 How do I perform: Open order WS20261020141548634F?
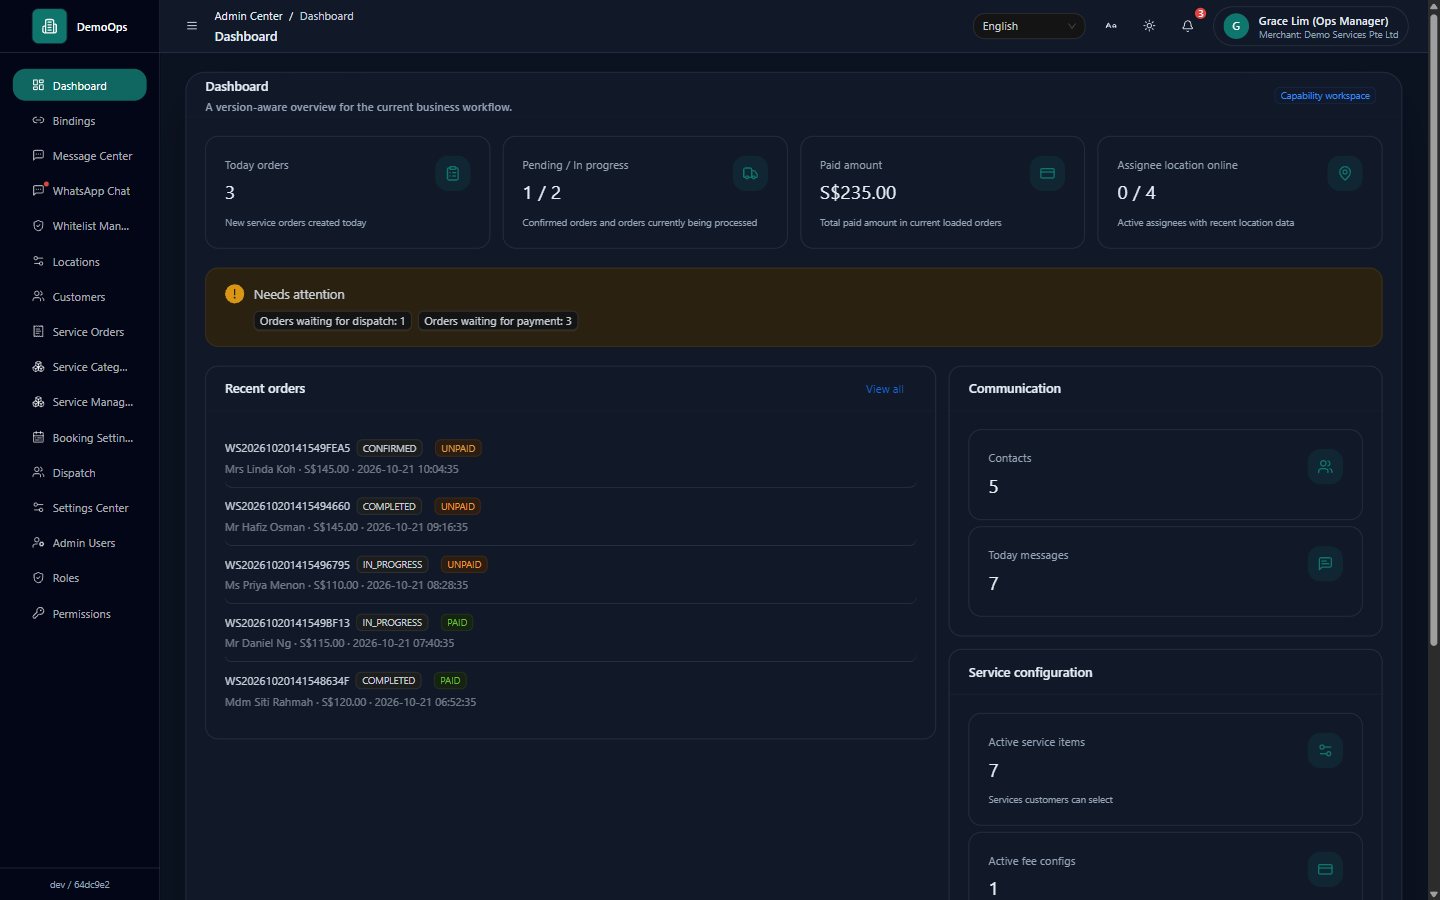coord(287,680)
